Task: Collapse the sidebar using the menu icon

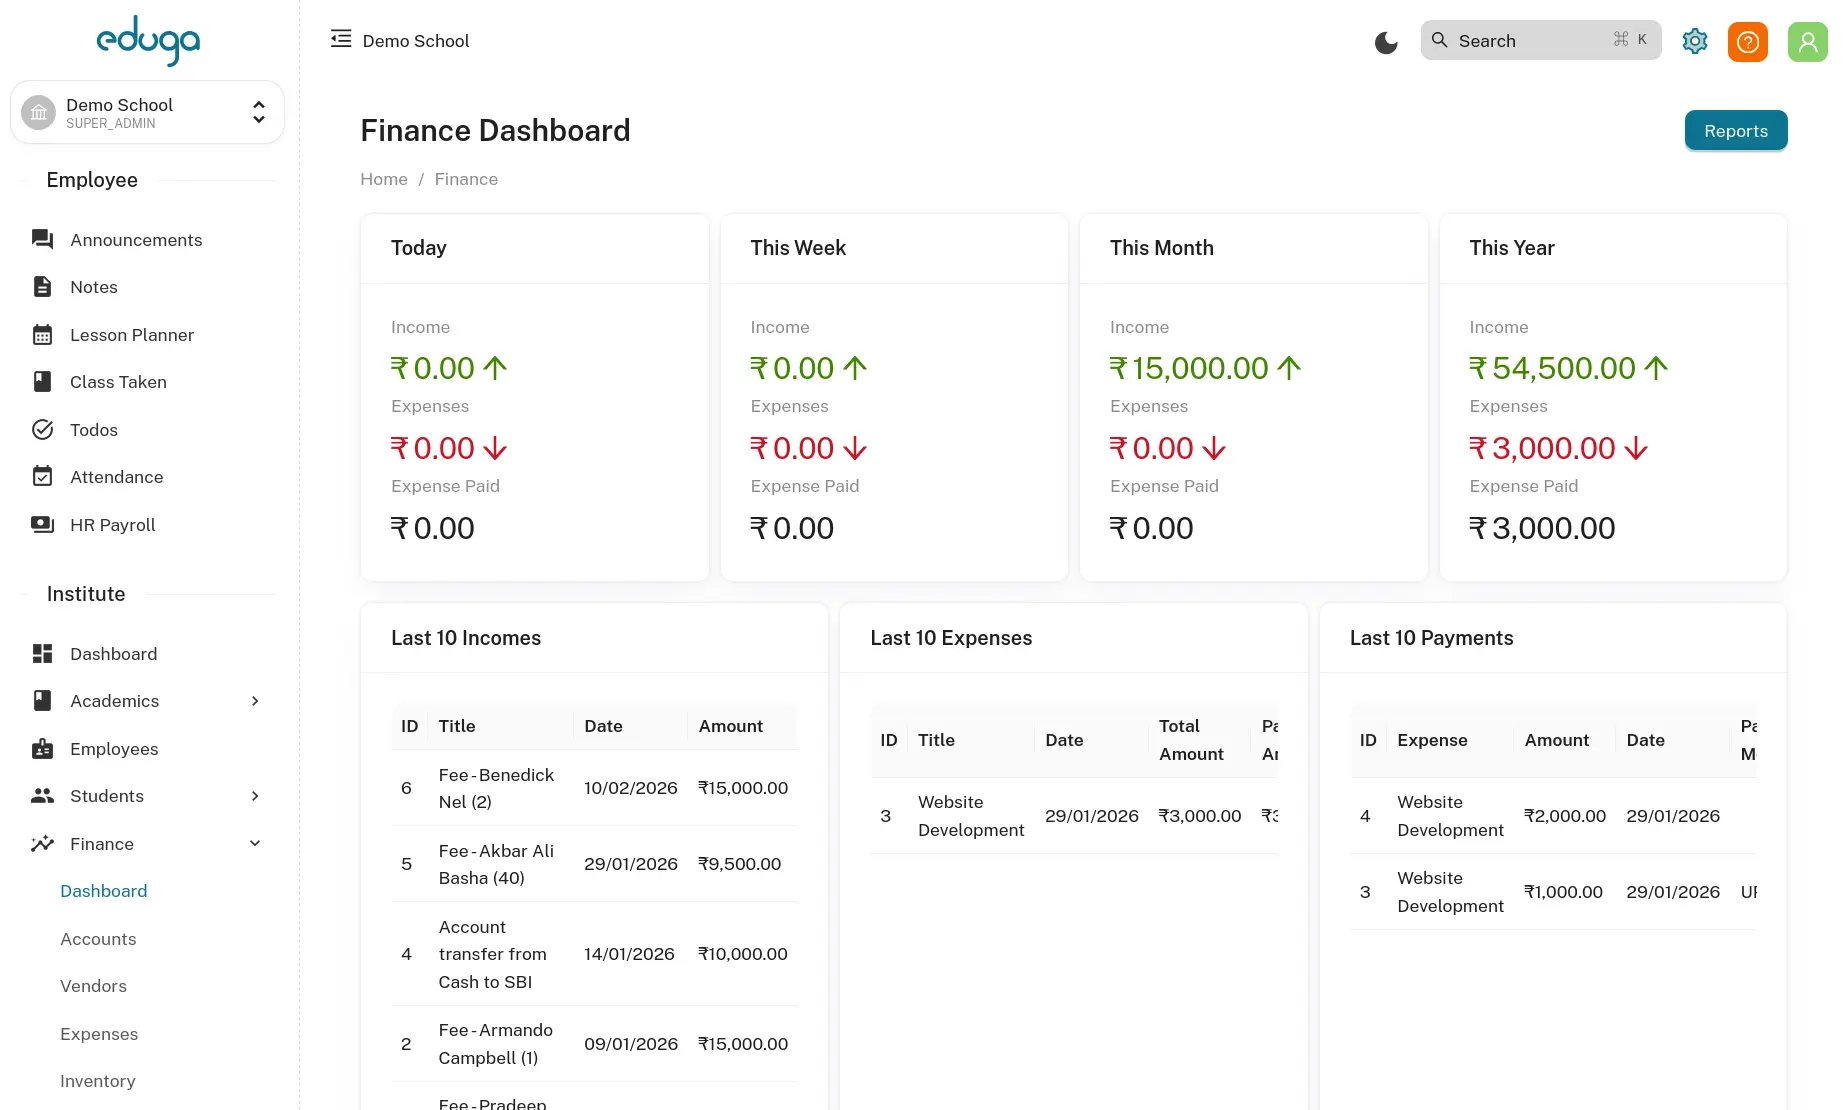Action: click(341, 39)
